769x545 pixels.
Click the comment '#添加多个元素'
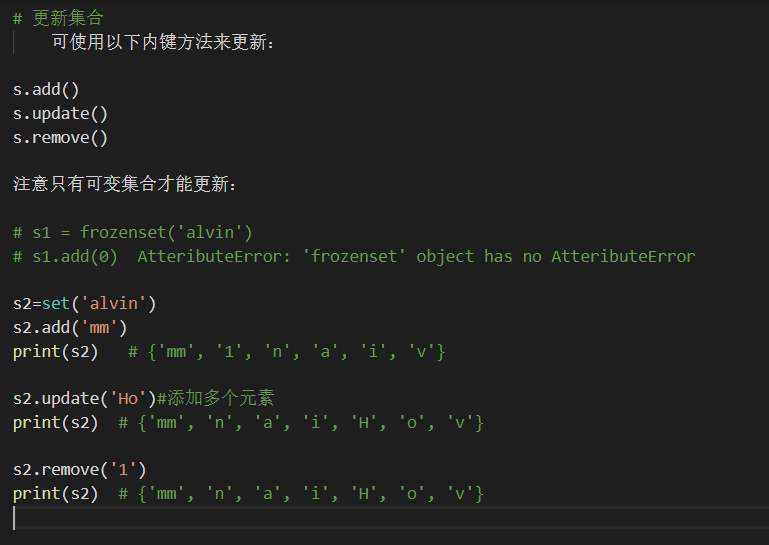pos(215,398)
